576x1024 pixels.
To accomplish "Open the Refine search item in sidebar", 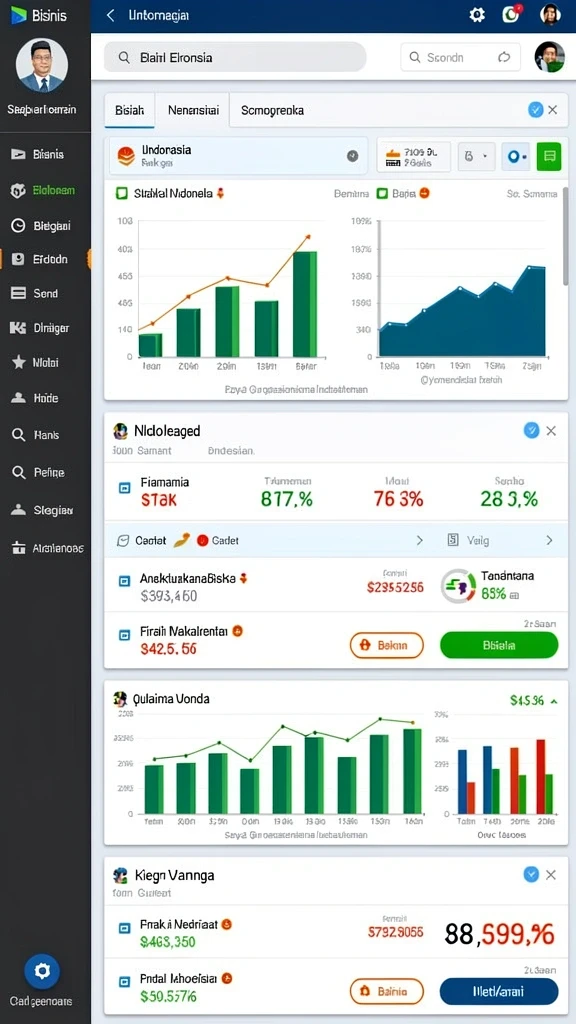I will click(x=44, y=472).
